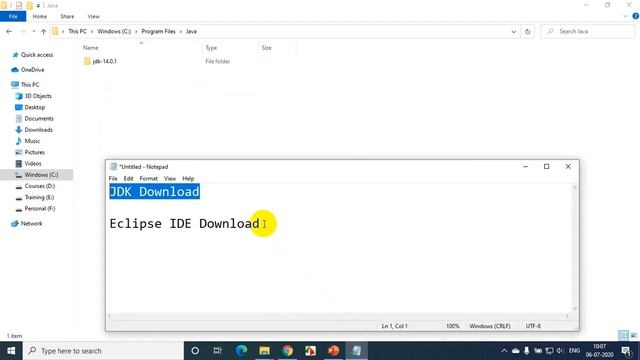Switch to large icons view in status bar
Viewport: 640px width, 360px height.
[633, 336]
